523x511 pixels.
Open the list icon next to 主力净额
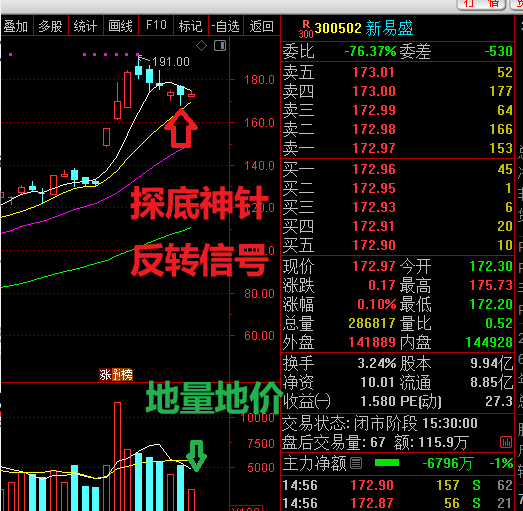coord(356,463)
